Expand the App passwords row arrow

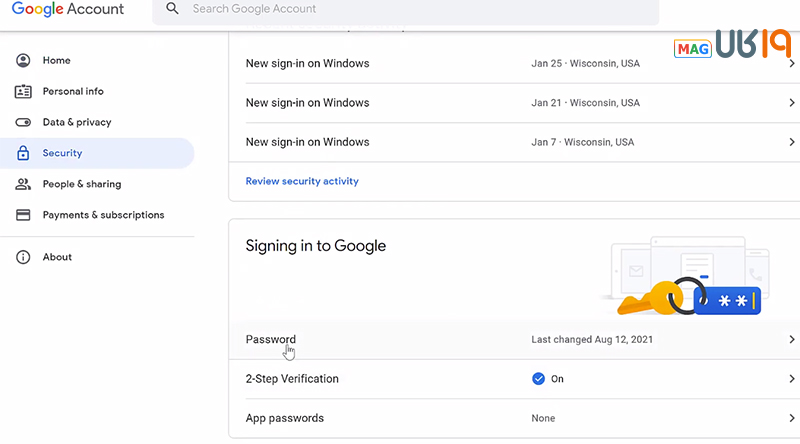(x=791, y=418)
